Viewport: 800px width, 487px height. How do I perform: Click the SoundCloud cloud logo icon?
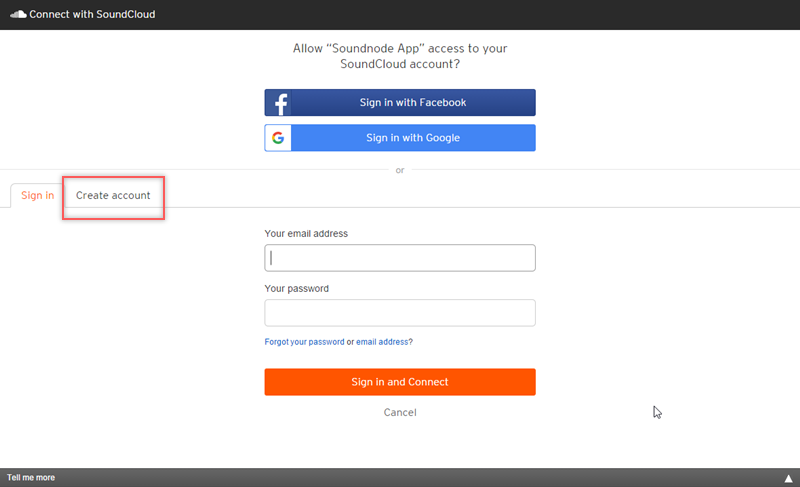tap(18, 14)
